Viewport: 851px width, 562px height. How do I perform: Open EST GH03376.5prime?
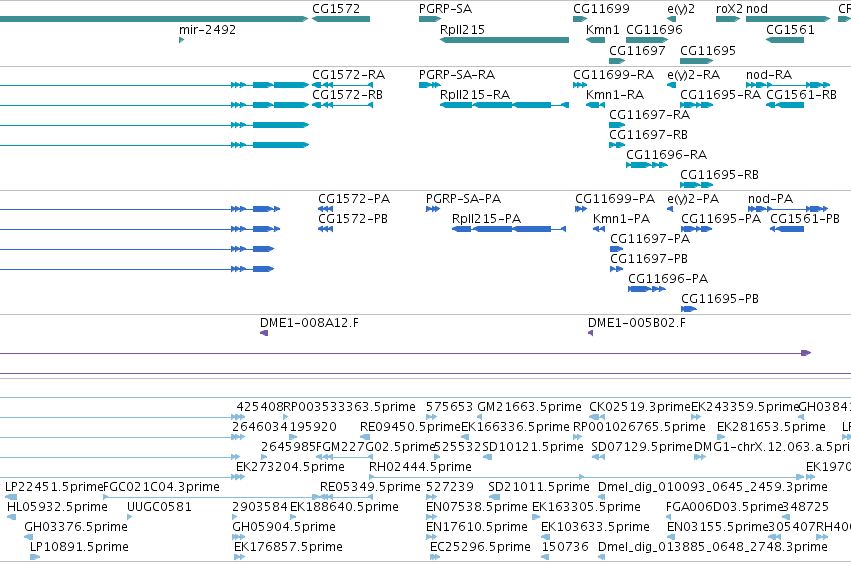(x=76, y=527)
